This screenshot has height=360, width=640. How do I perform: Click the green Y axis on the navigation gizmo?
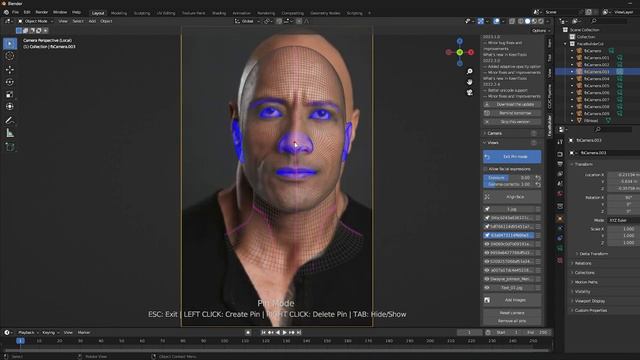click(x=460, y=52)
